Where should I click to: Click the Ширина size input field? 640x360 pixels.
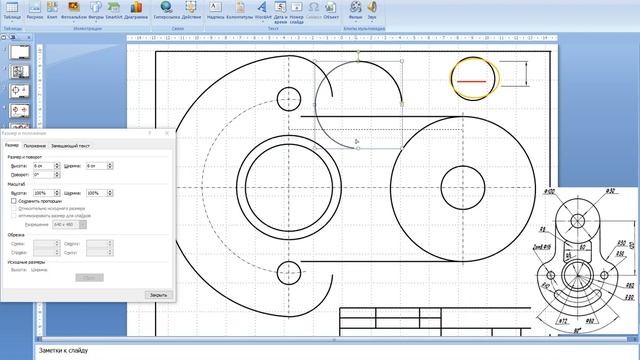coord(96,166)
